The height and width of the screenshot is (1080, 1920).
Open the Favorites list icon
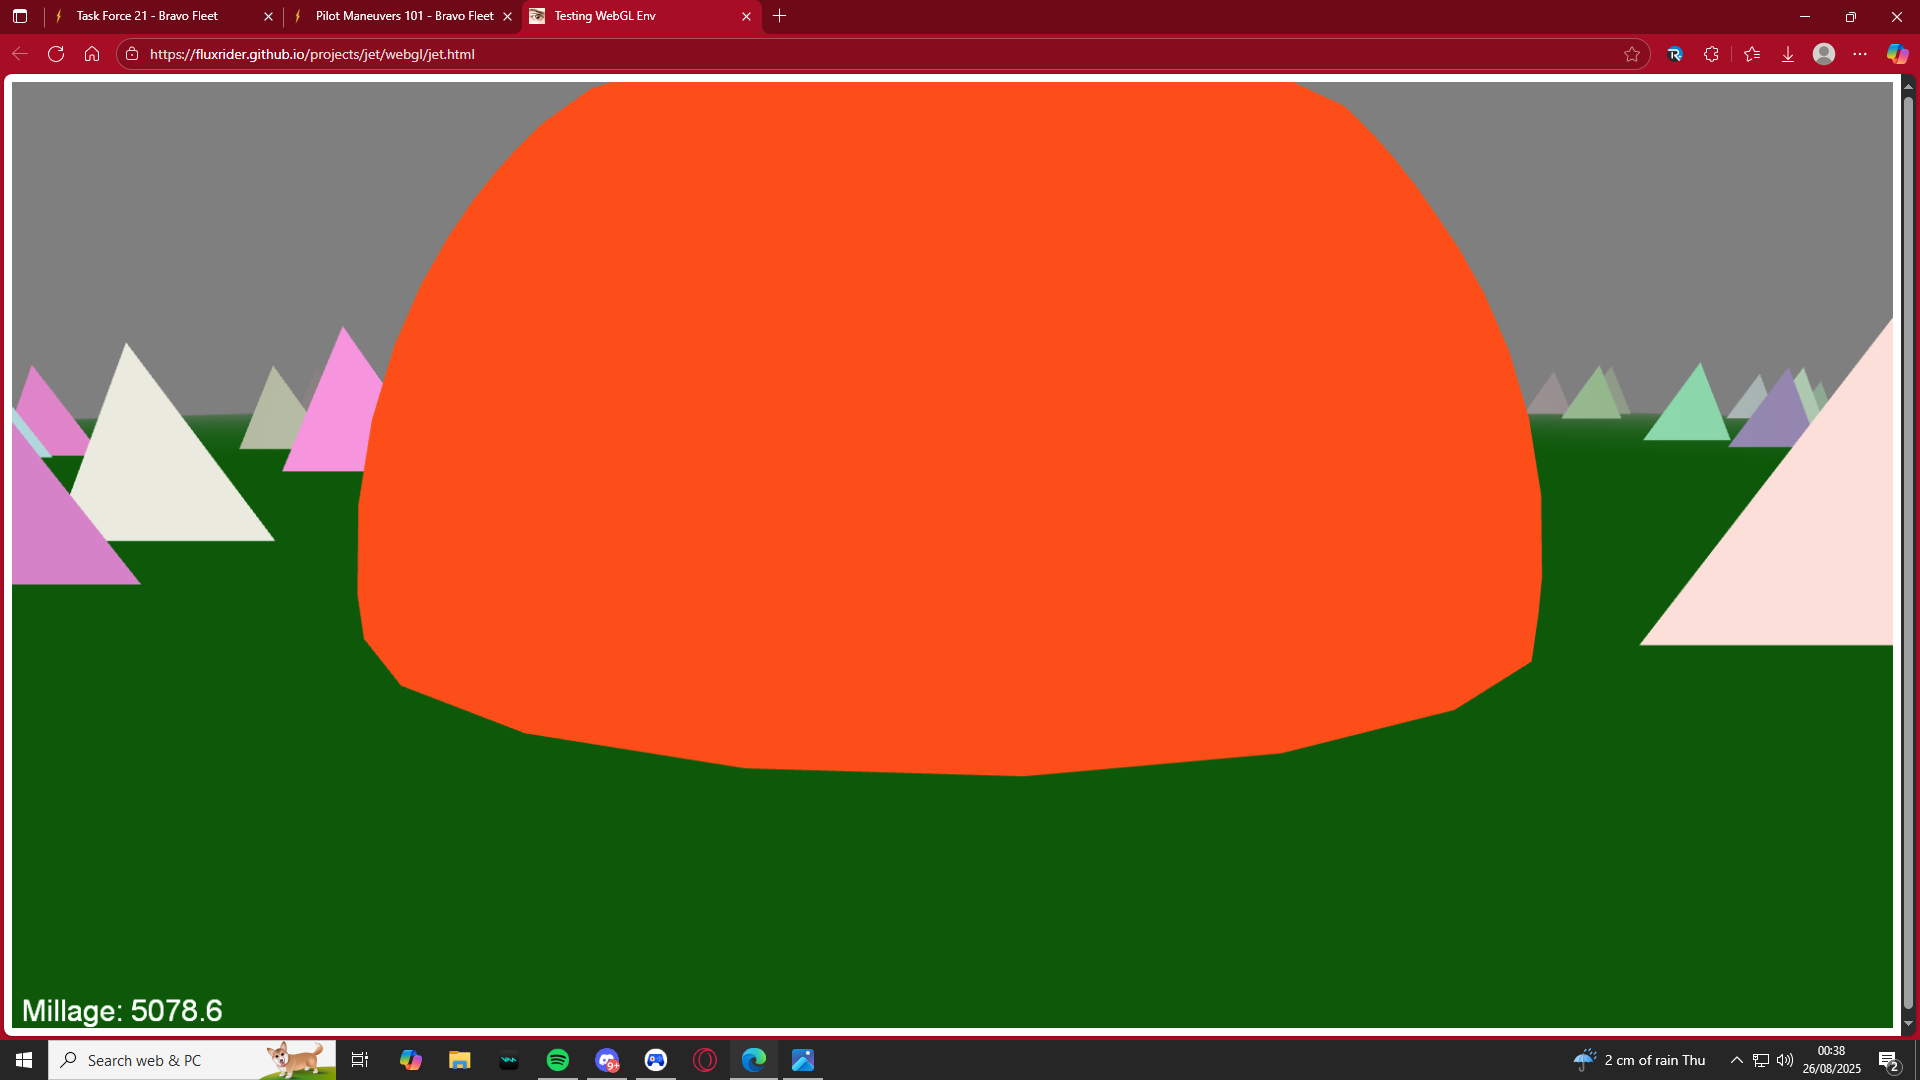click(x=1752, y=54)
